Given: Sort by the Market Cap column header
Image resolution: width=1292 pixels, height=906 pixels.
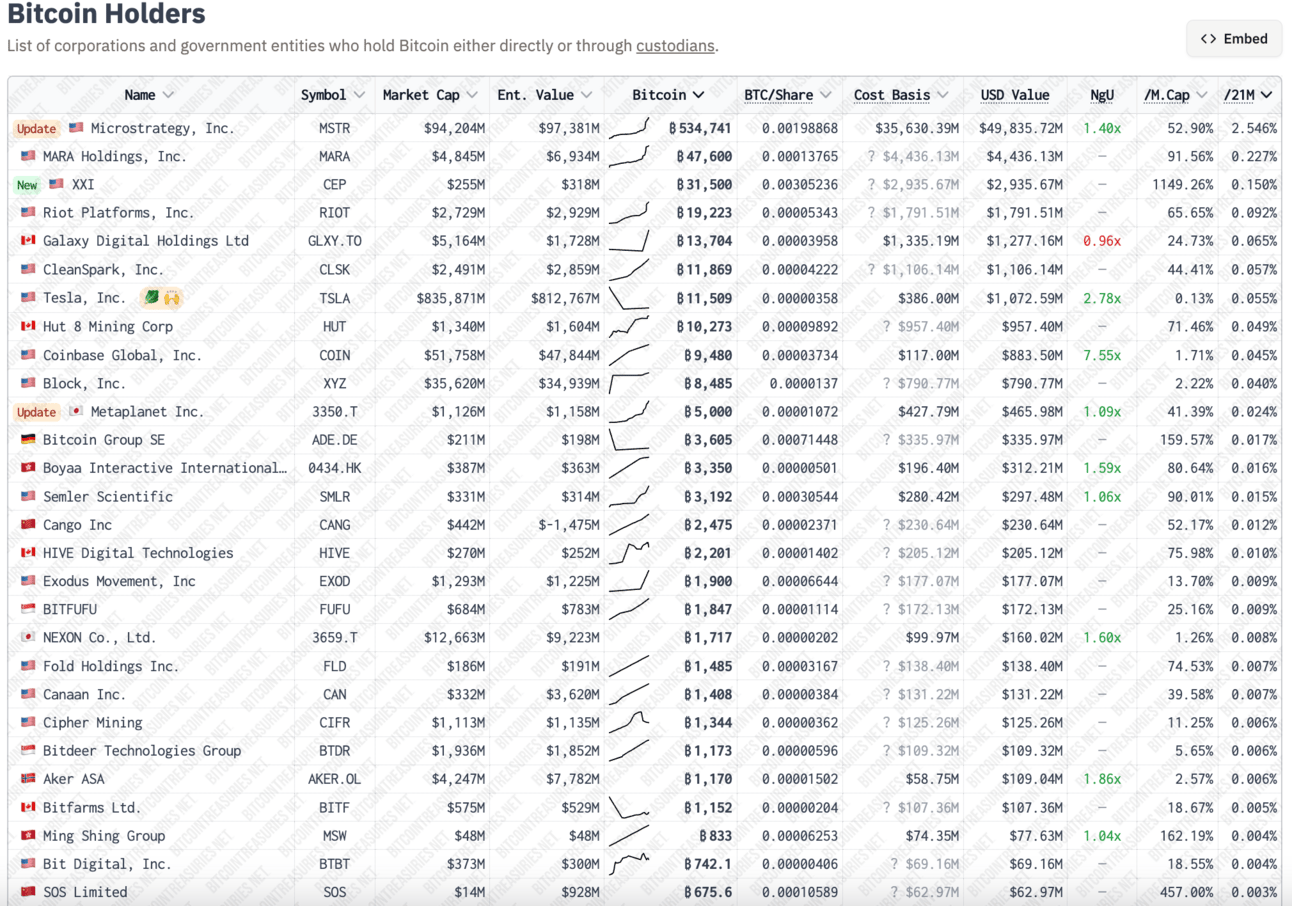Looking at the screenshot, I should [430, 95].
